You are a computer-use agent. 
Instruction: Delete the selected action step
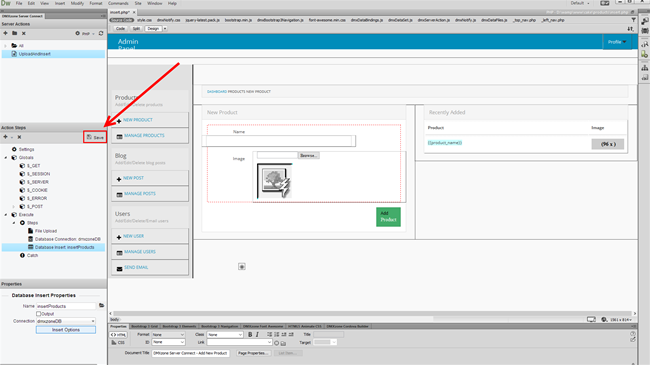point(19,137)
